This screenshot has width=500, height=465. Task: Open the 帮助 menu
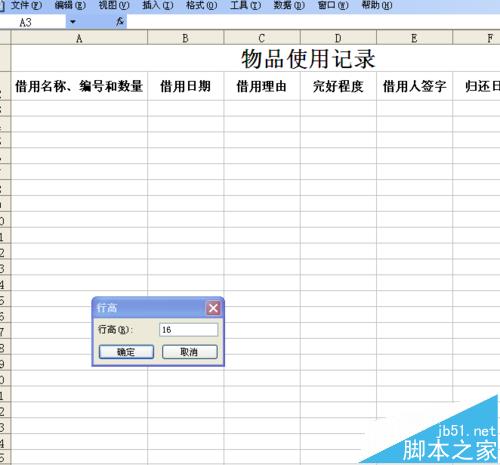[377, 5]
